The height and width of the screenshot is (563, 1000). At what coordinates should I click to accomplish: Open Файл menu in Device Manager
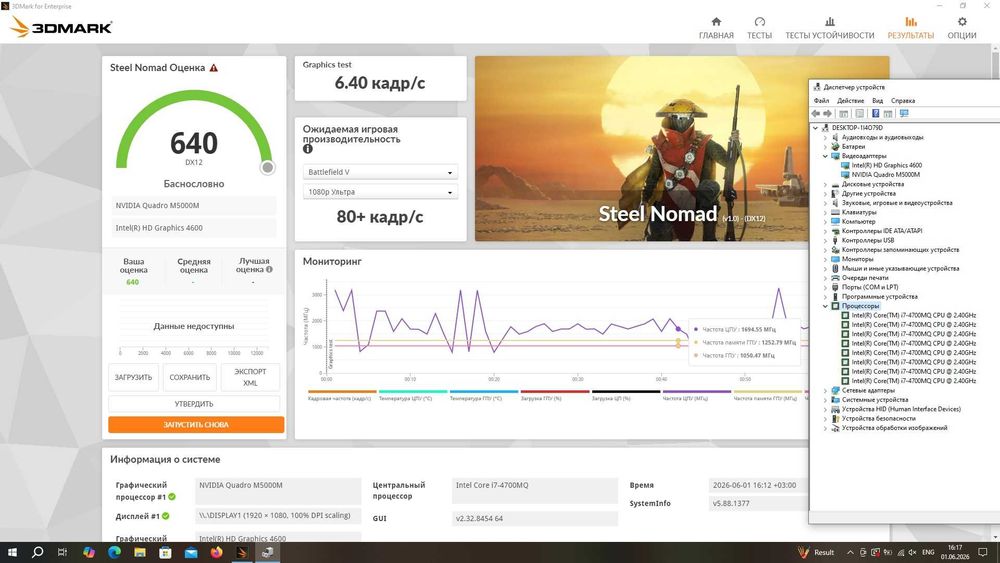tap(821, 101)
